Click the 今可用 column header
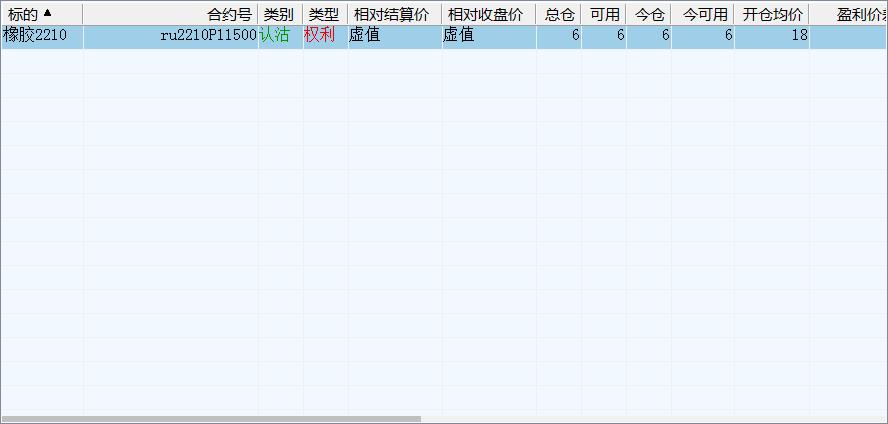The width and height of the screenshot is (888, 424). click(702, 14)
